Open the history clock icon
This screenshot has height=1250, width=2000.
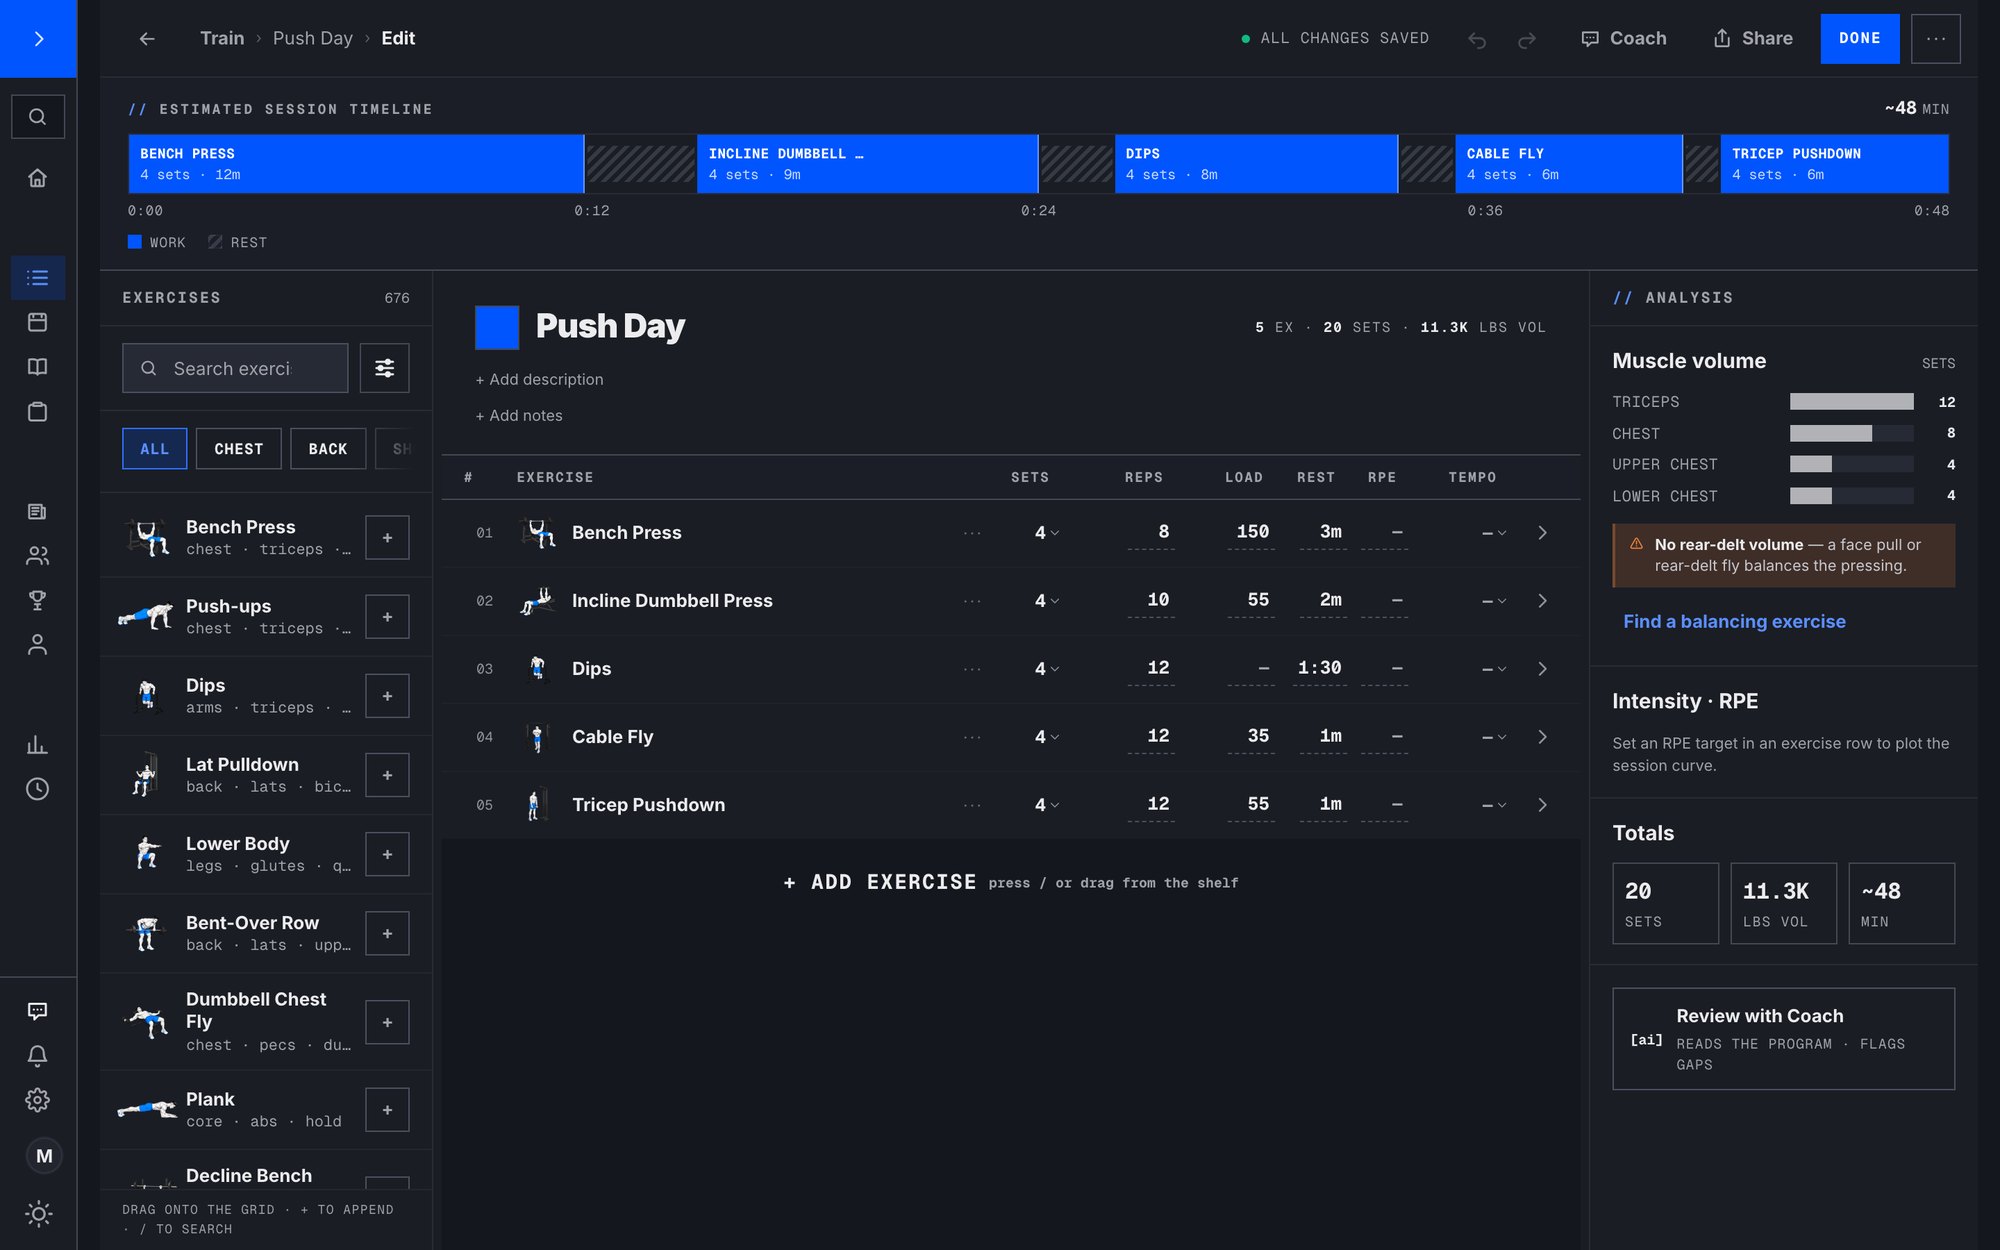tap(38, 789)
